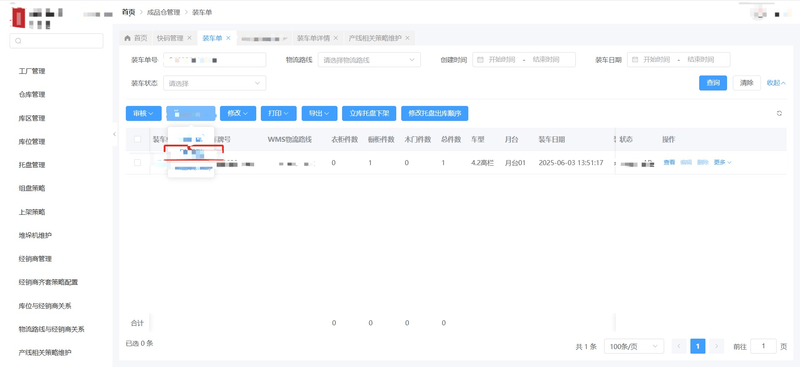The height and width of the screenshot is (367, 800).
Task: Expand the 审核 button dropdown
Action: point(143,113)
